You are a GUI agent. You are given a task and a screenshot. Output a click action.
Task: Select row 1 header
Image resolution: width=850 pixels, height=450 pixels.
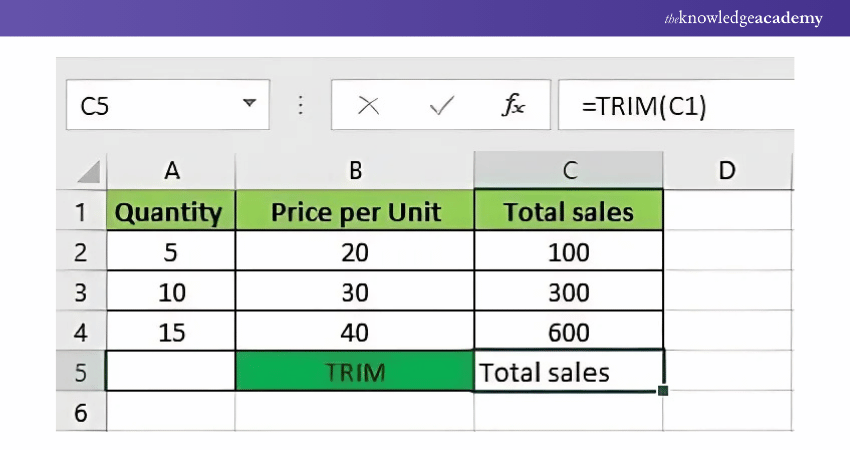pos(81,212)
